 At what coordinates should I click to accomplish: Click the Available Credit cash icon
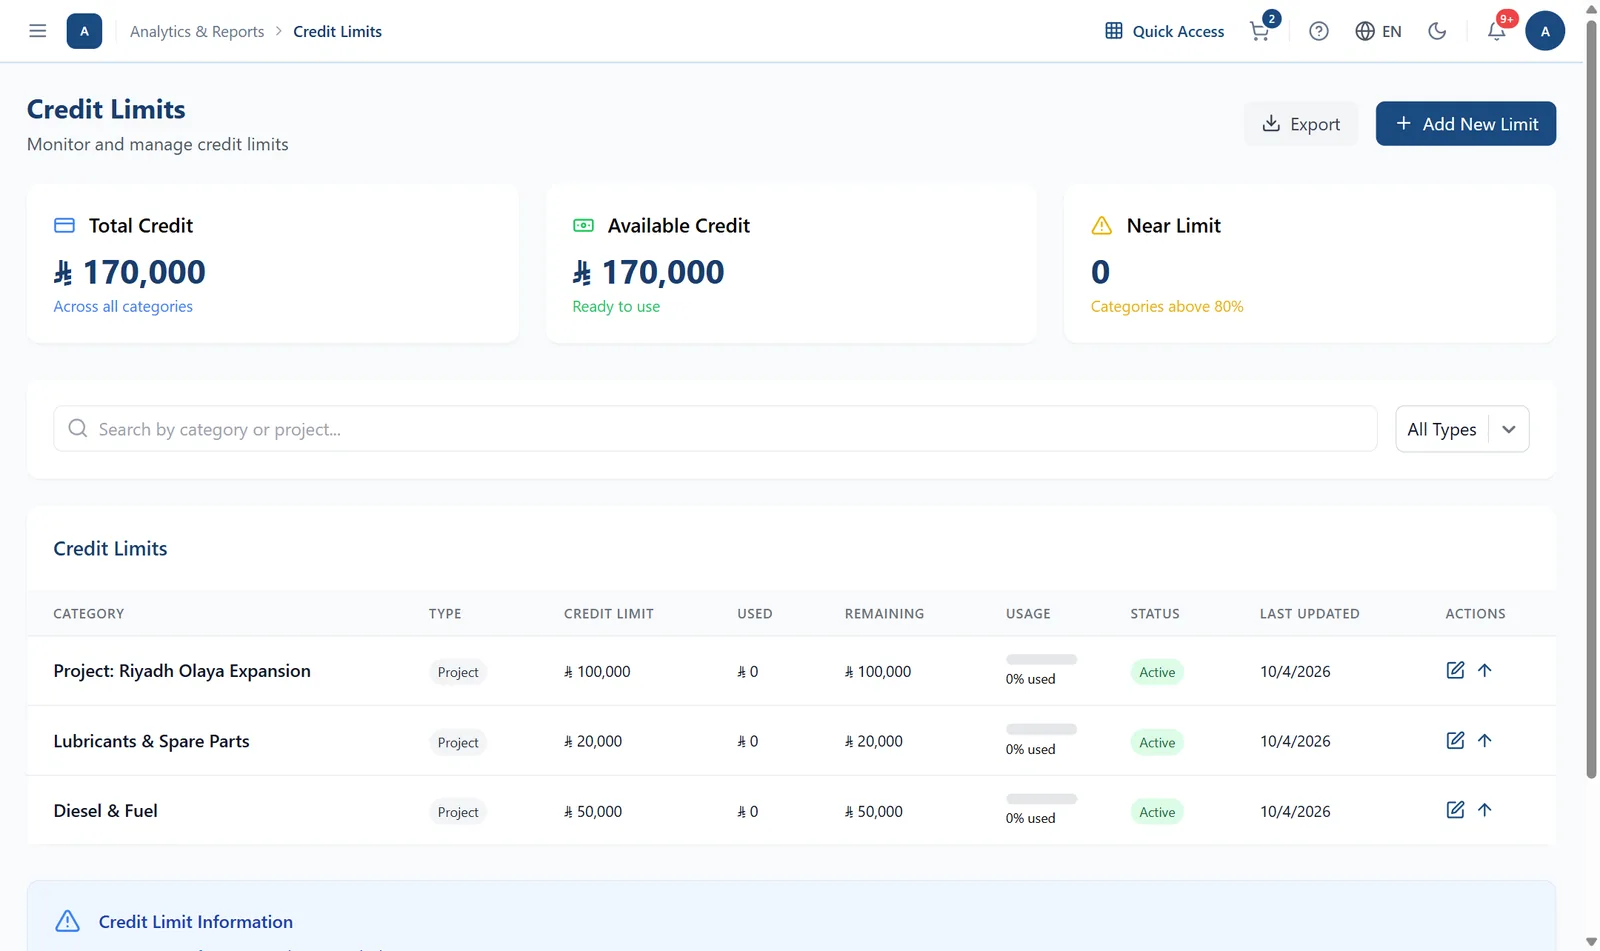(583, 225)
